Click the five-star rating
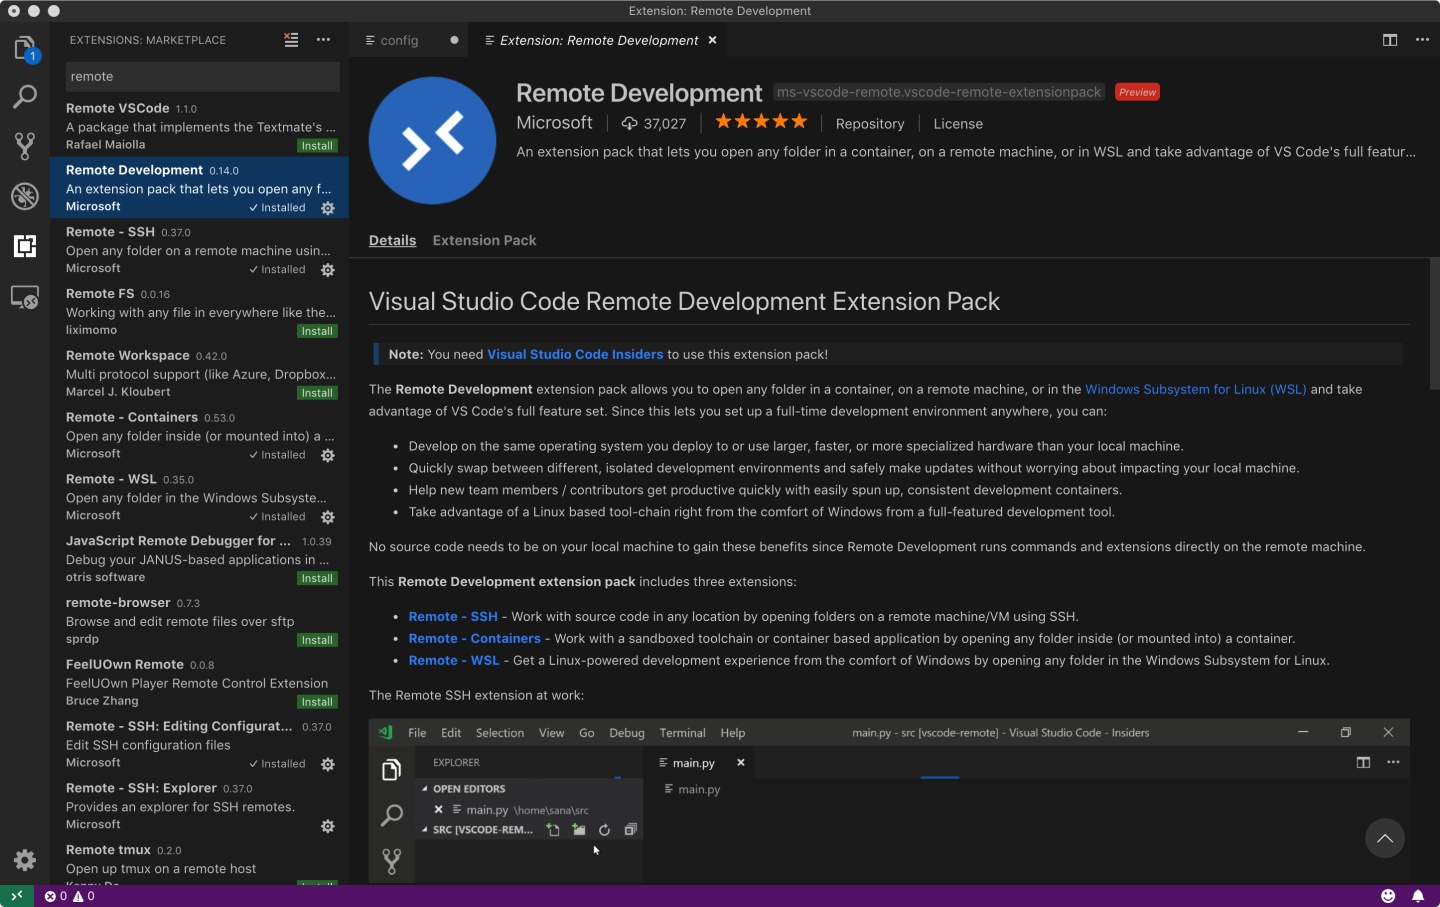The height and width of the screenshot is (907, 1440). point(761,122)
